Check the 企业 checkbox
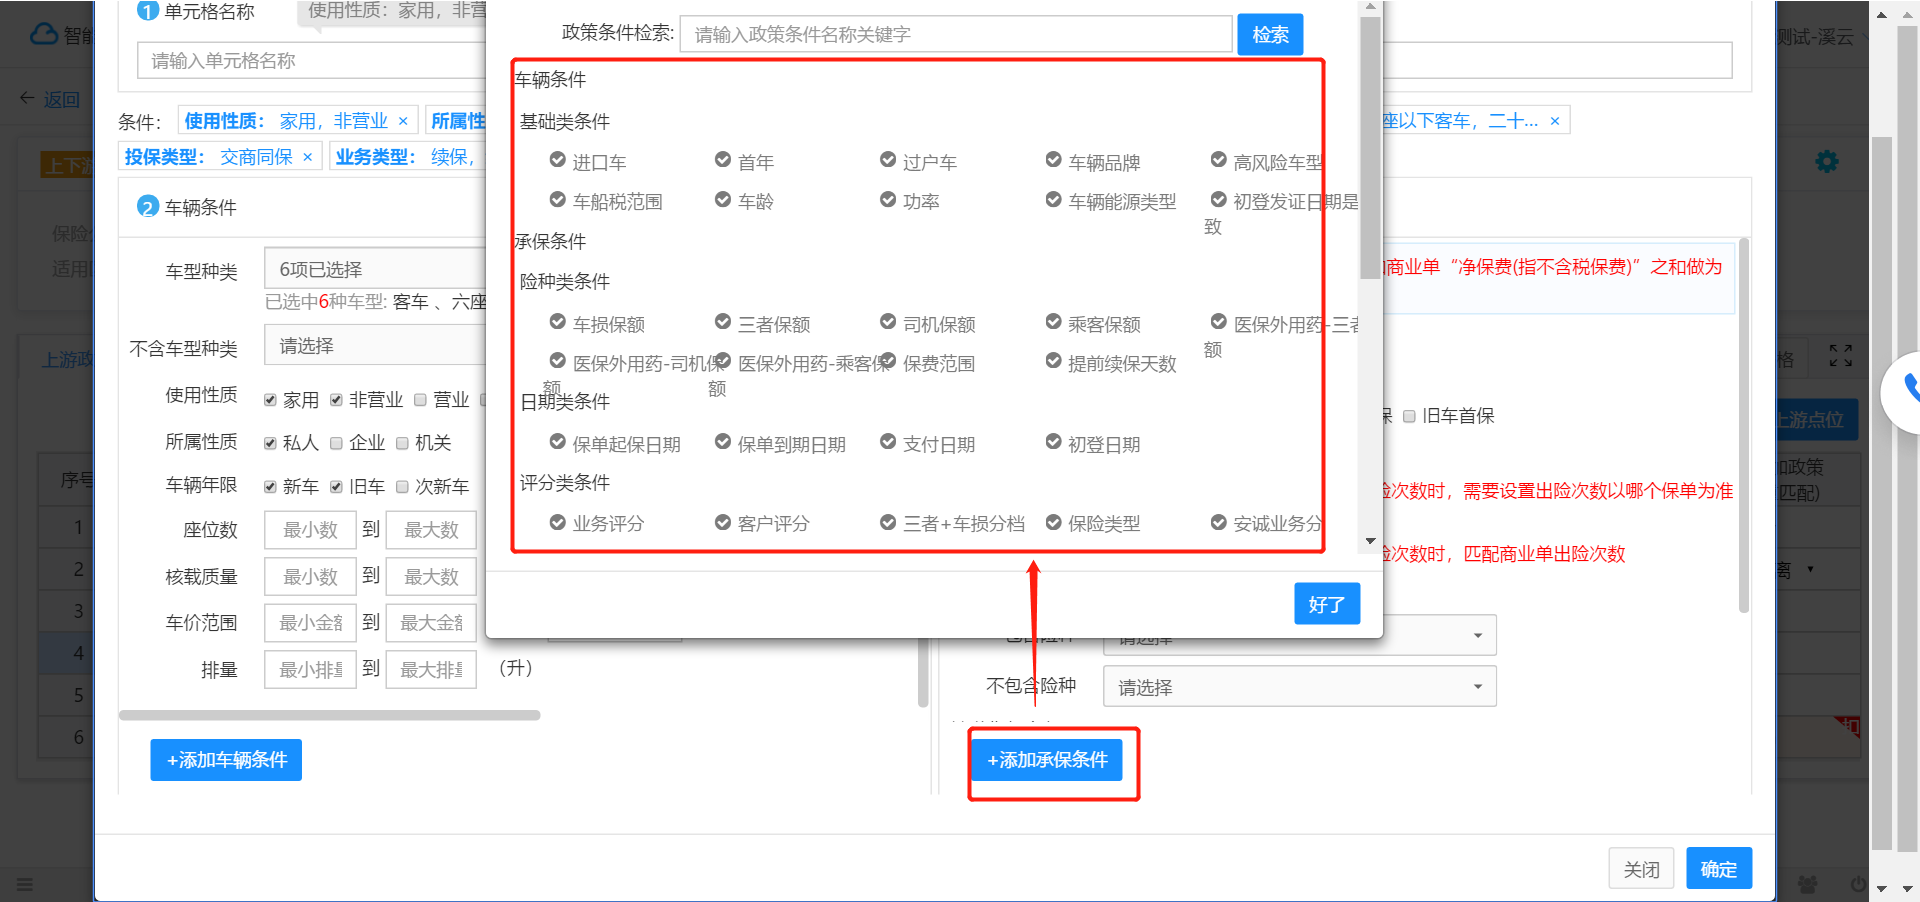This screenshot has height=902, width=1920. [x=336, y=443]
